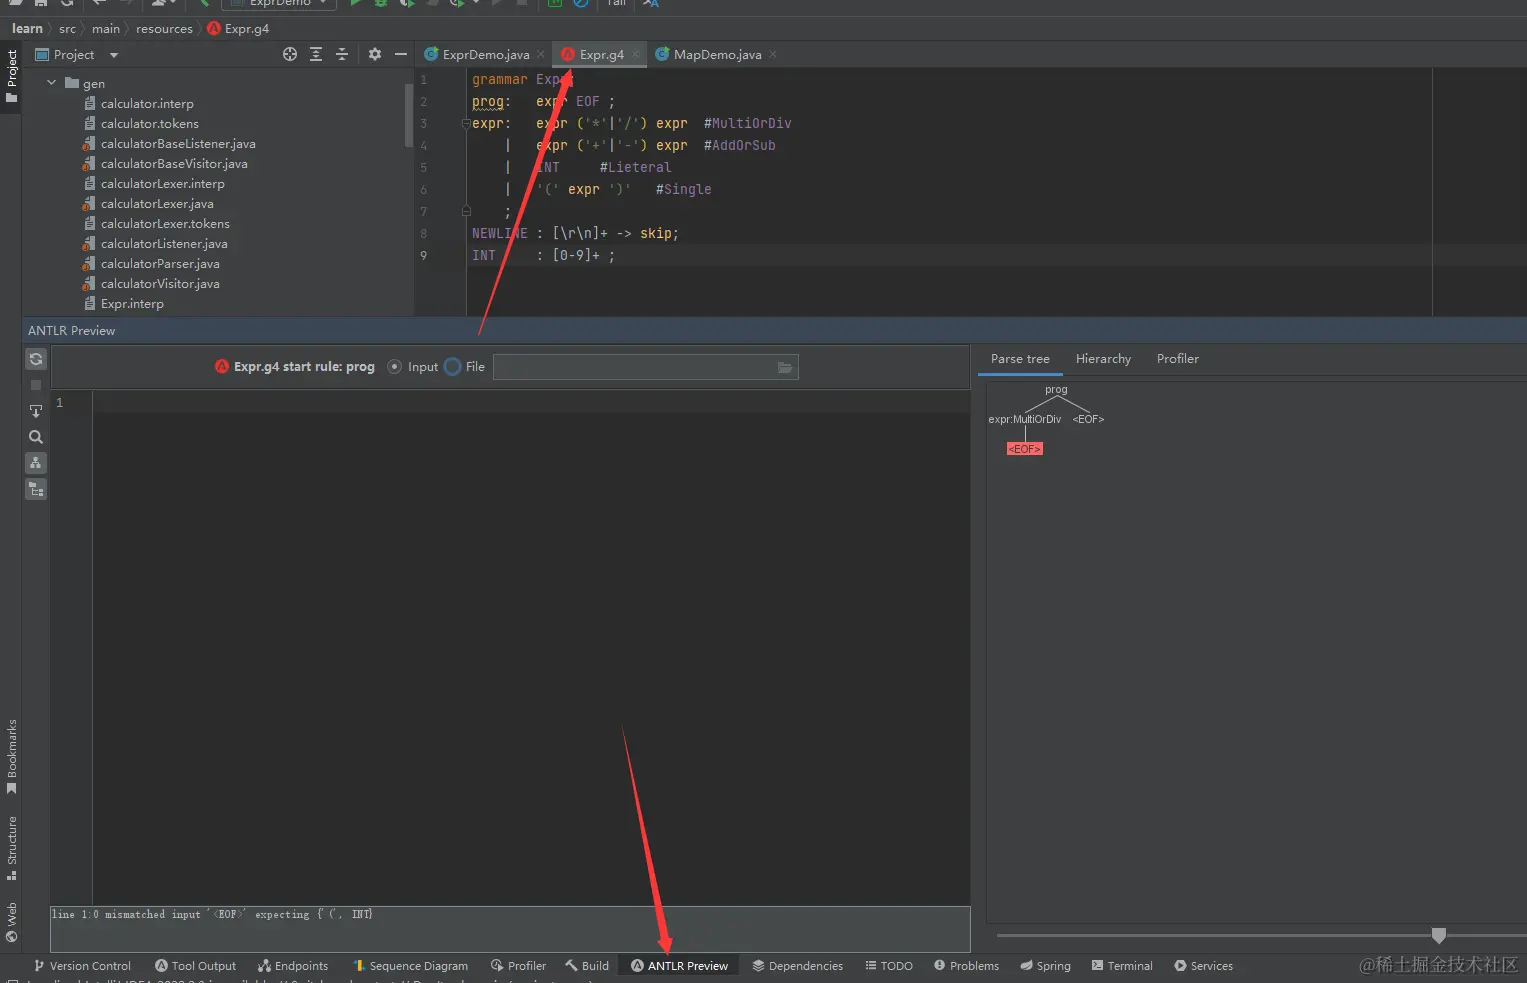Image resolution: width=1527 pixels, height=983 pixels.
Task: Open TODO tool window
Action: point(889,965)
